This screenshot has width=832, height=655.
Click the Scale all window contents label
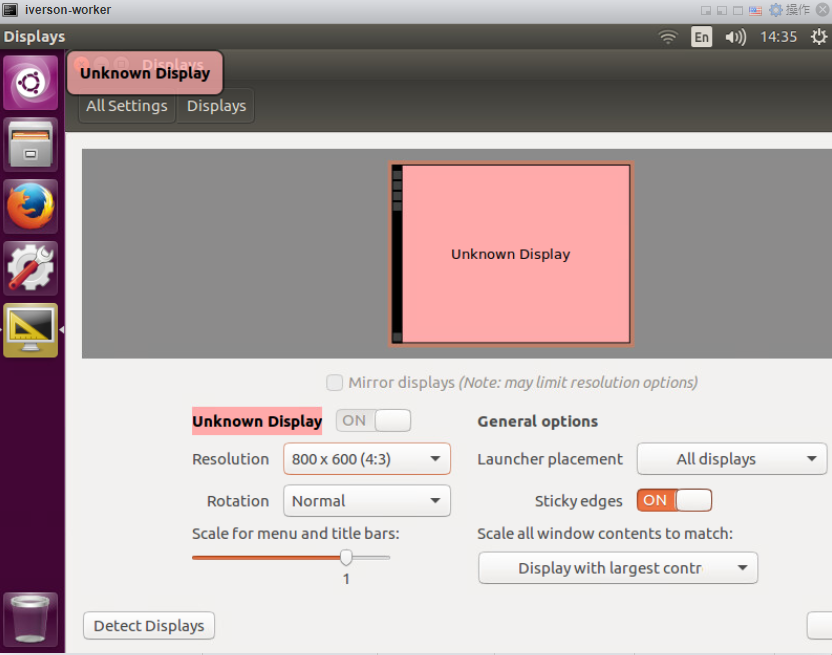tap(605, 533)
